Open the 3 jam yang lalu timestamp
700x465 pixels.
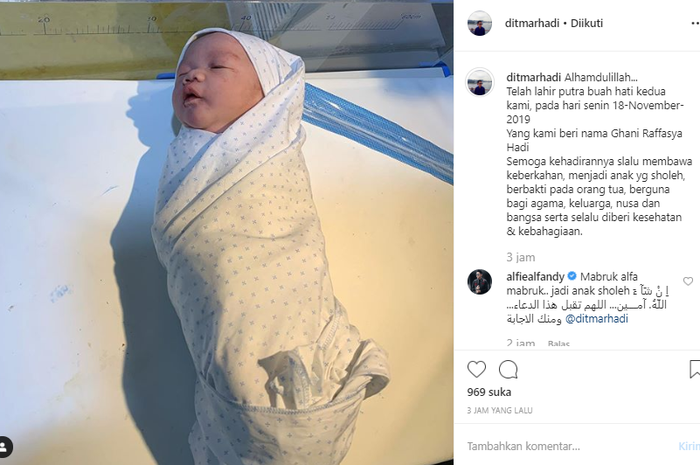(500, 411)
